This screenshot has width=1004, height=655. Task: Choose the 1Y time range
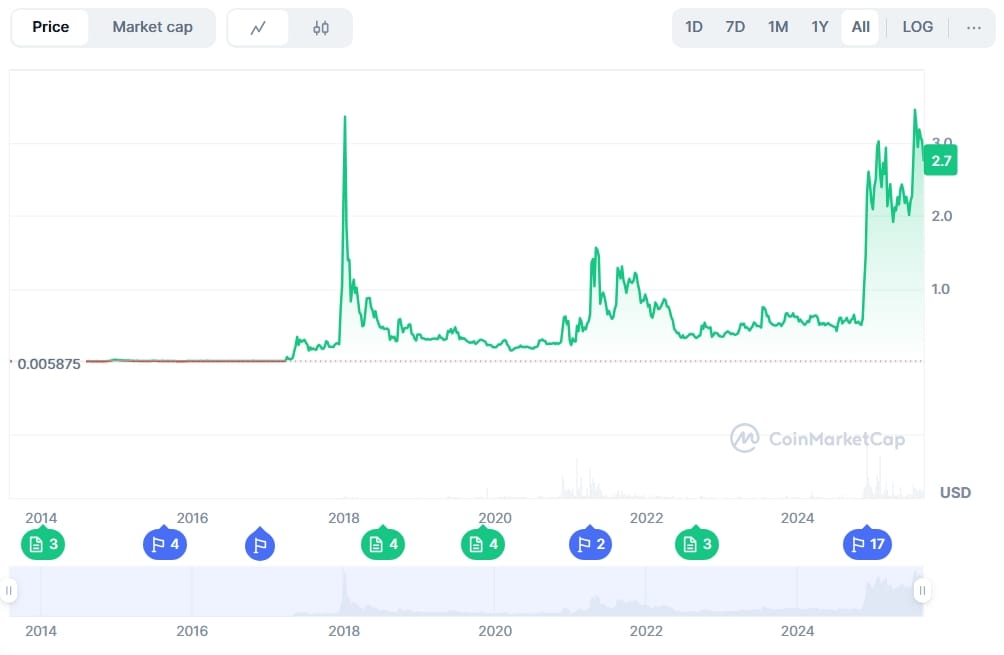[x=820, y=27]
